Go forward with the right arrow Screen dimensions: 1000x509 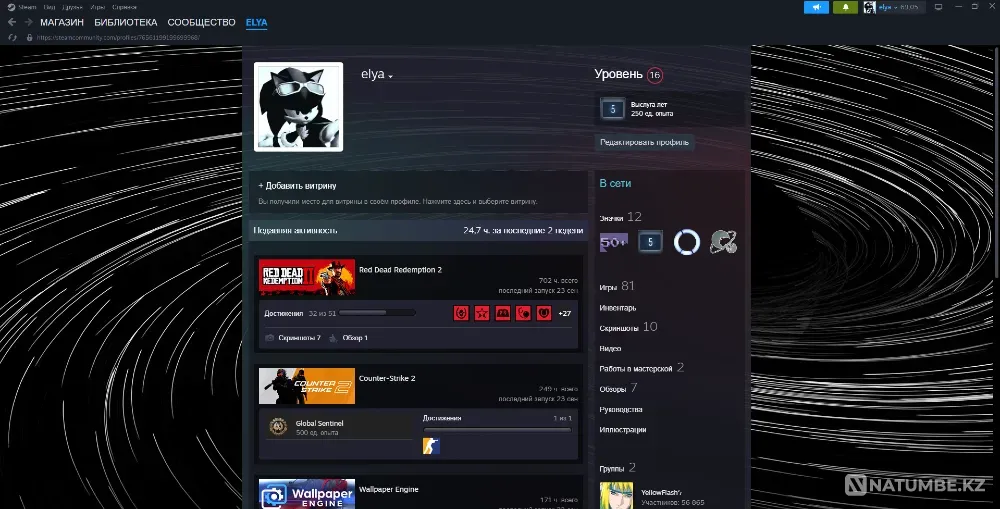point(28,22)
